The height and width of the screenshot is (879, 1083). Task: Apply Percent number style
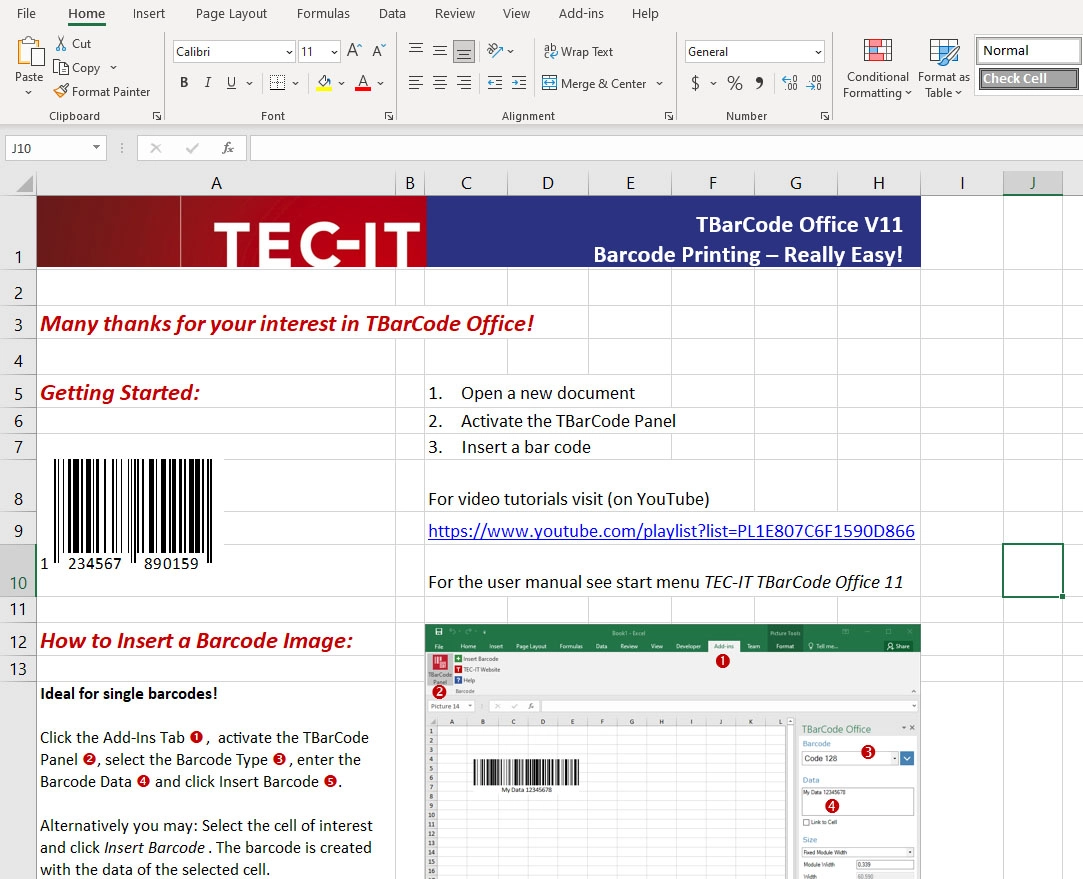pos(734,84)
